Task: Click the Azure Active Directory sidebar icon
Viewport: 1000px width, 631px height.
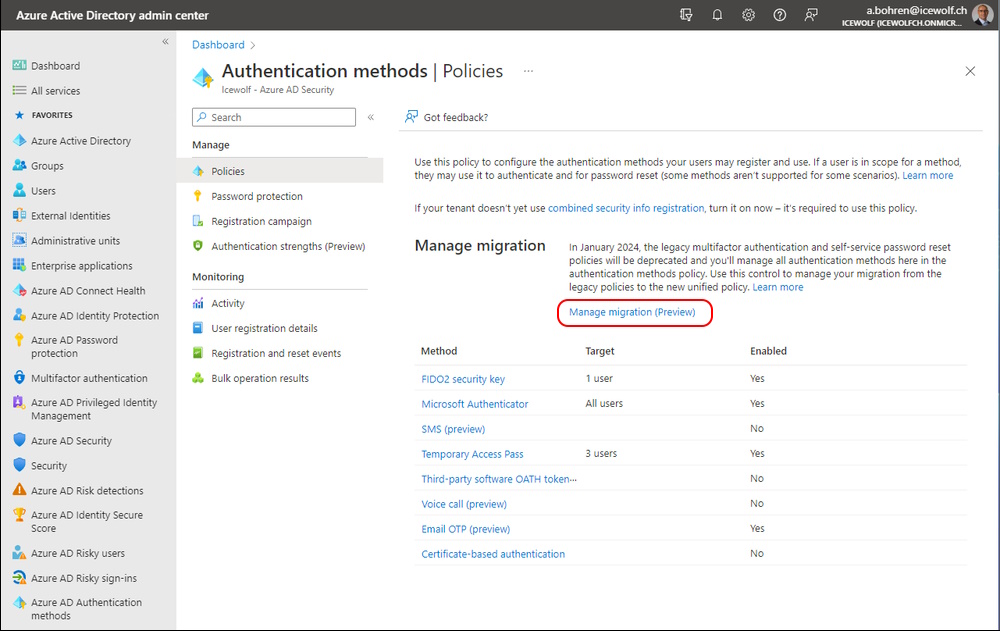Action: (19, 140)
